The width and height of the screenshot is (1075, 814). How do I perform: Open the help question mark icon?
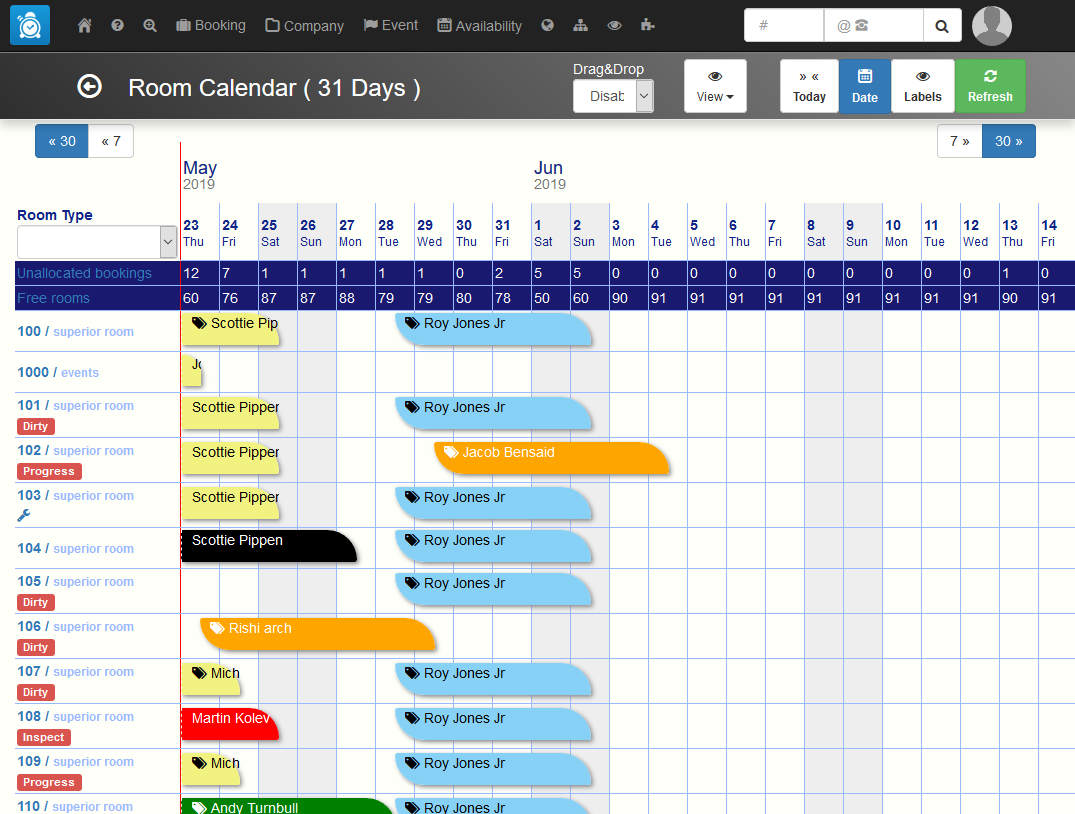(117, 26)
